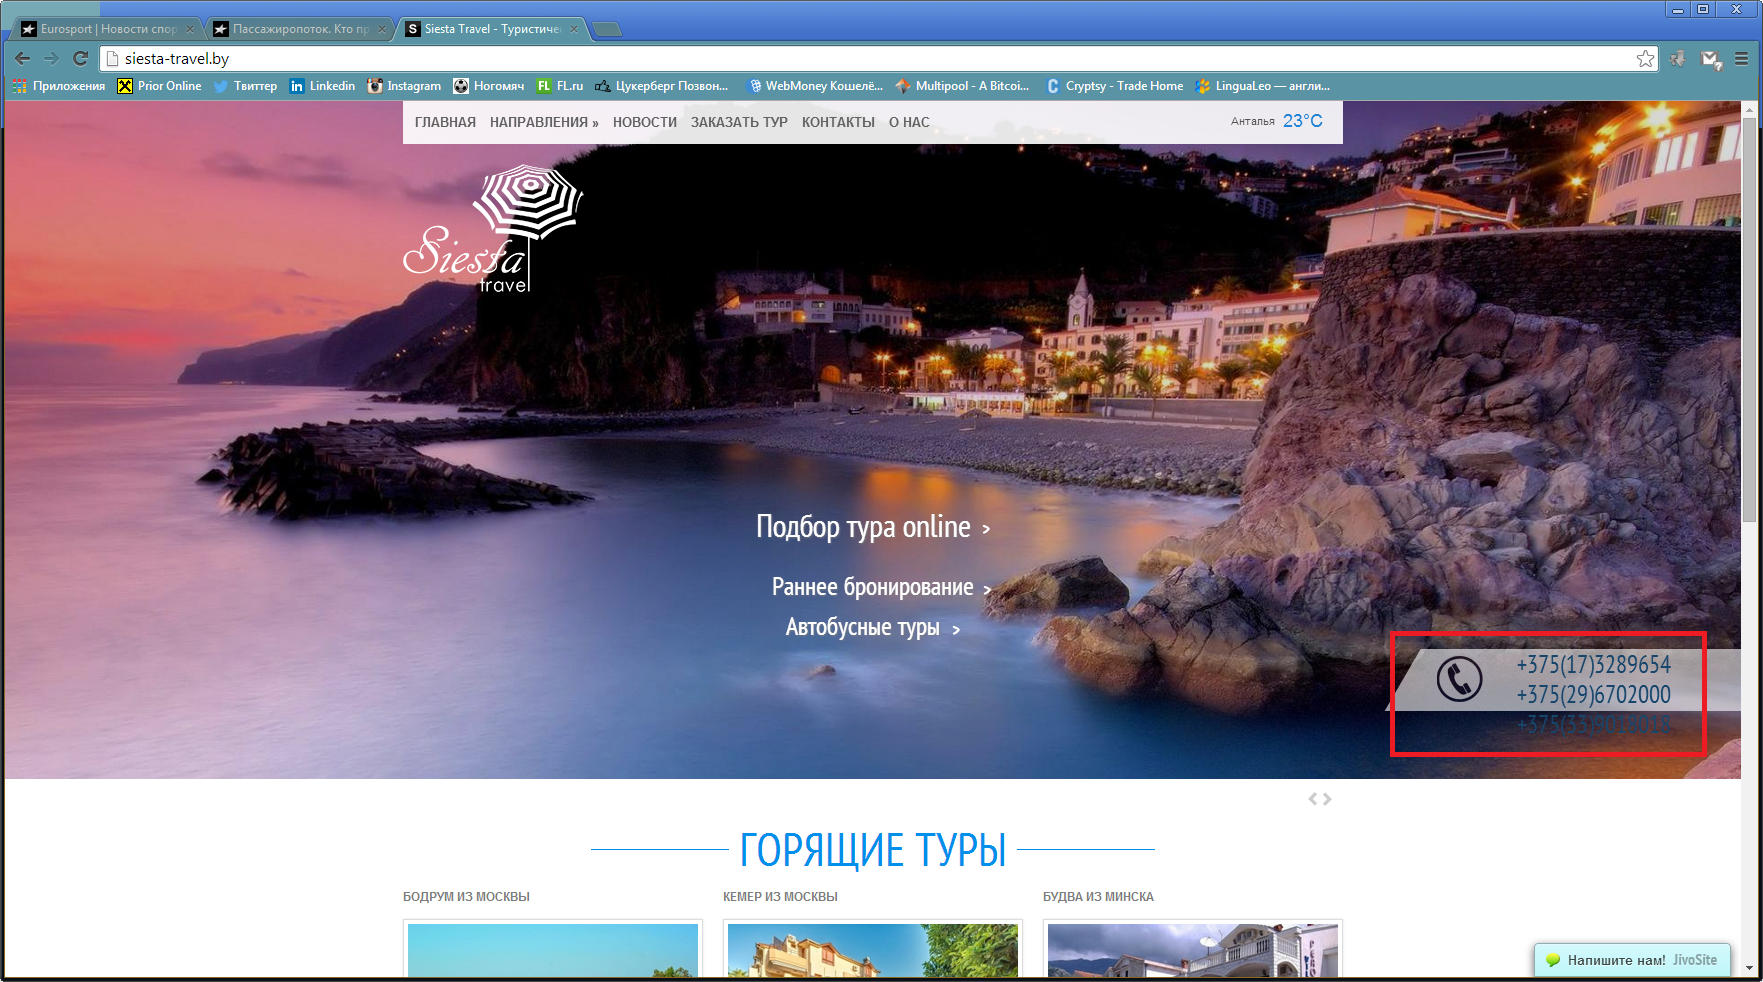Open the НОВОСТИ menu item
The height and width of the screenshot is (982, 1763).
645,122
